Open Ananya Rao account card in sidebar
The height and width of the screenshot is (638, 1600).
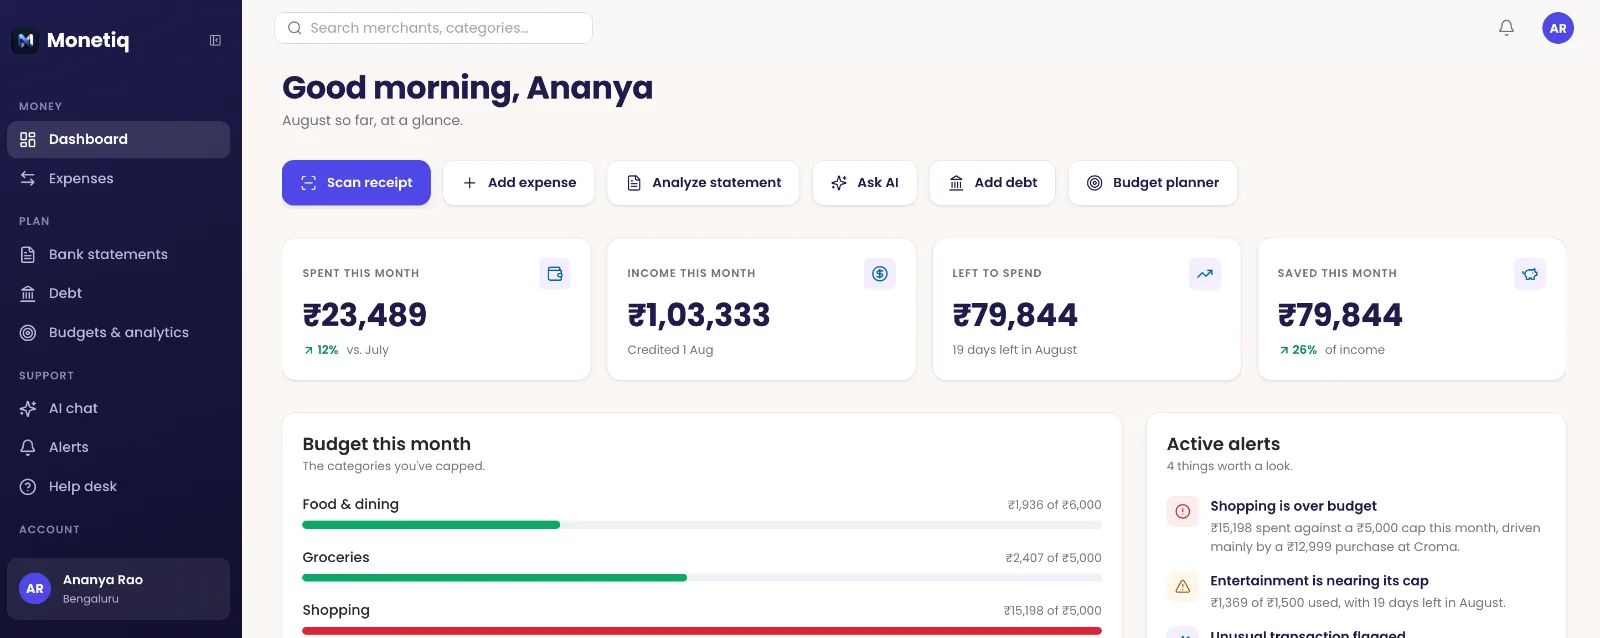click(118, 589)
